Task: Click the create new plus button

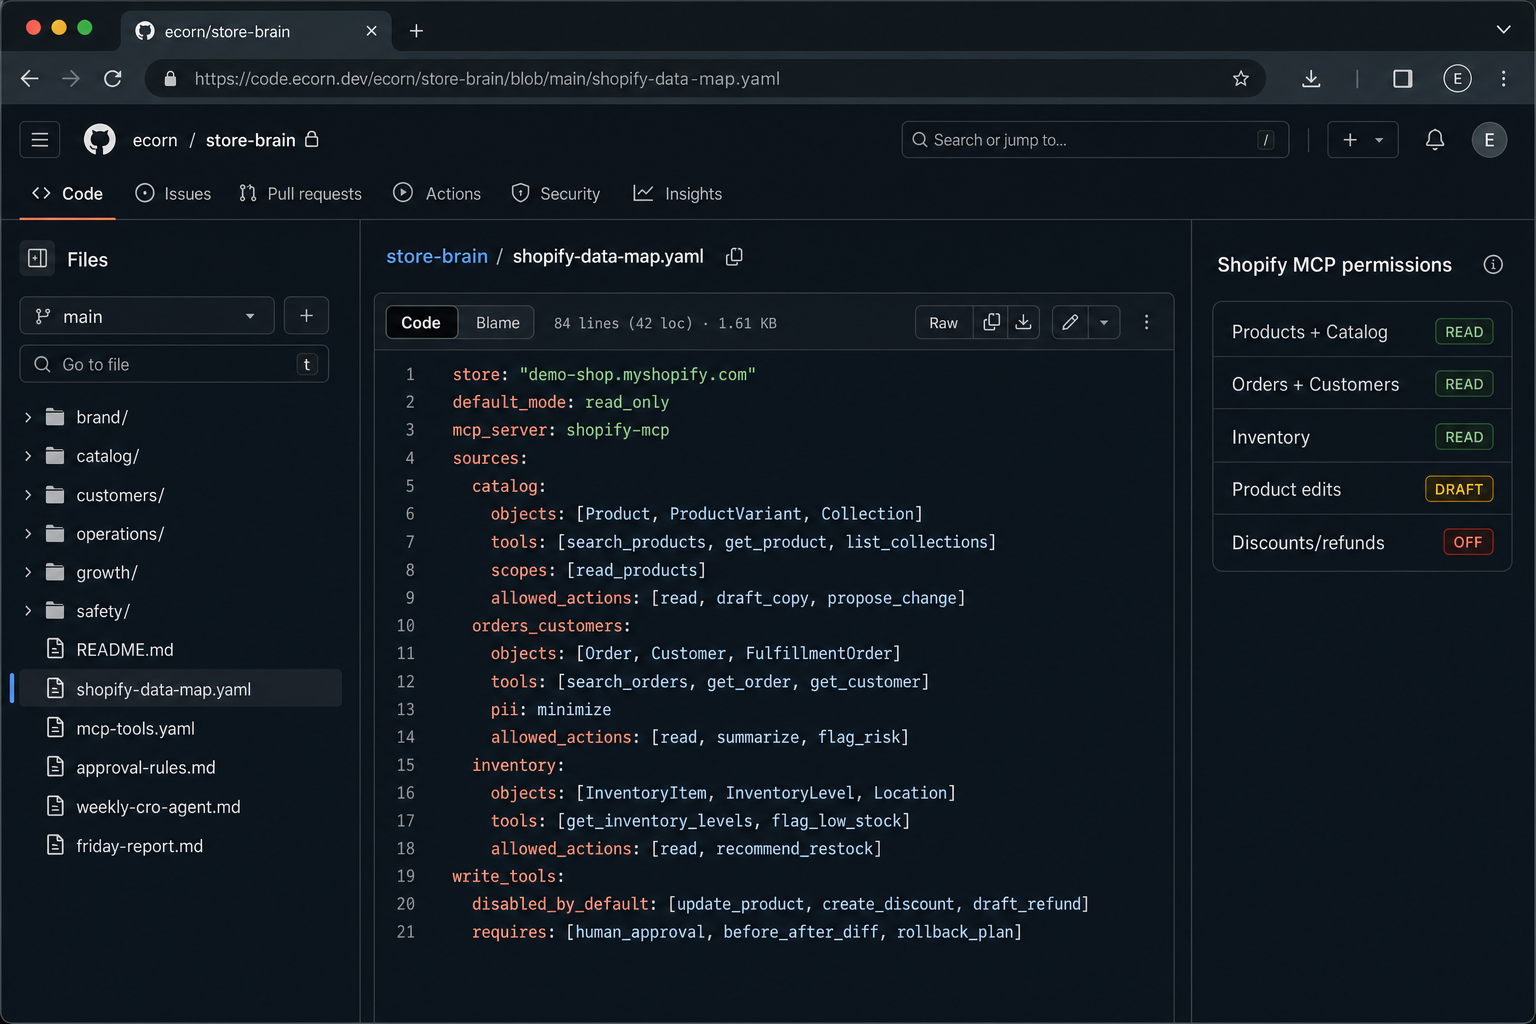Action: pos(1362,140)
